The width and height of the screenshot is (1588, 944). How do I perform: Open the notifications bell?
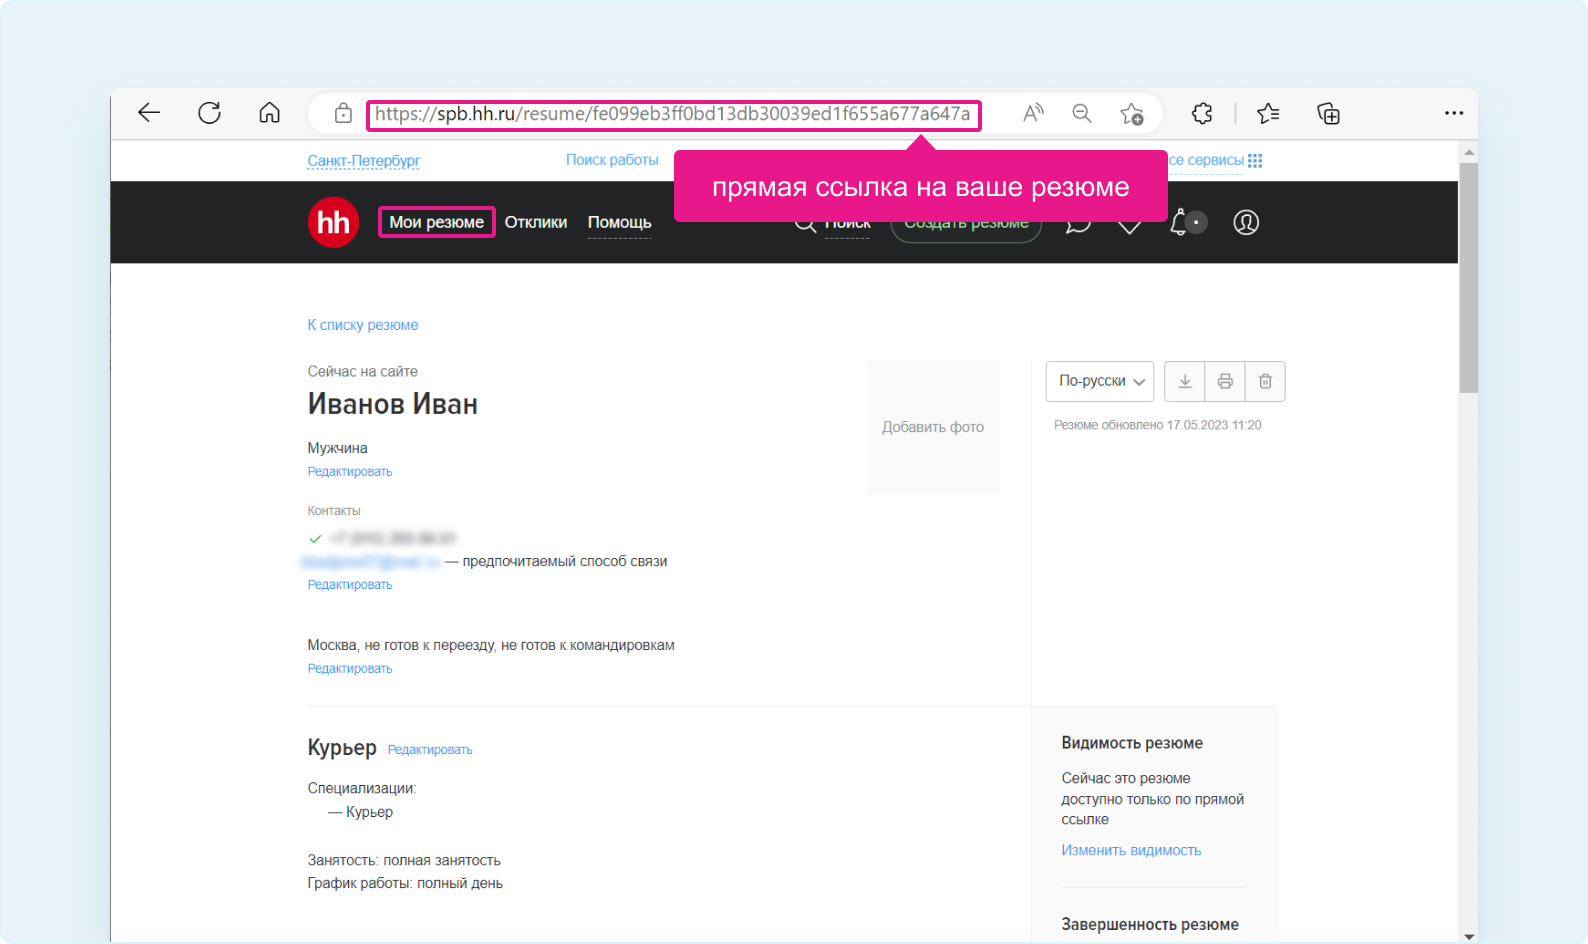point(1180,222)
